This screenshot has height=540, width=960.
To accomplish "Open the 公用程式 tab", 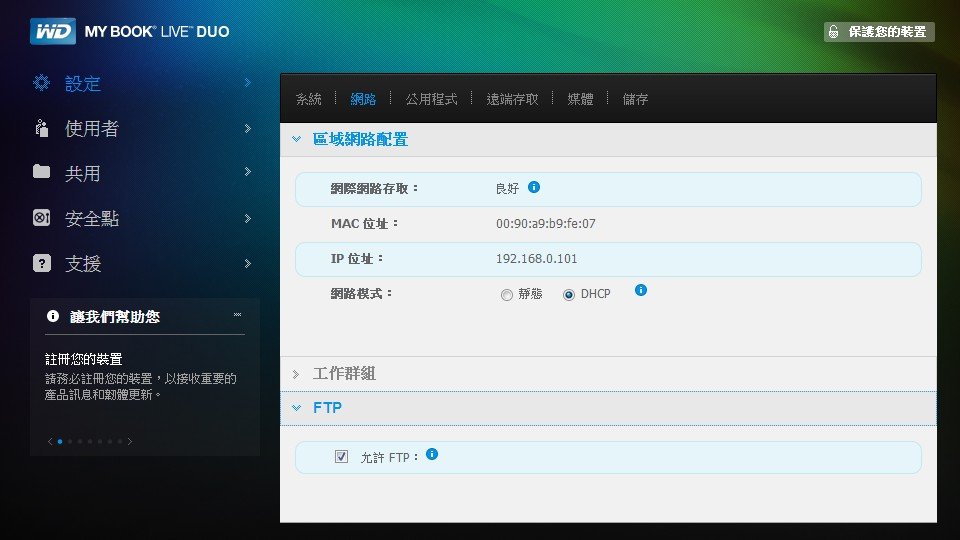I will pos(431,99).
